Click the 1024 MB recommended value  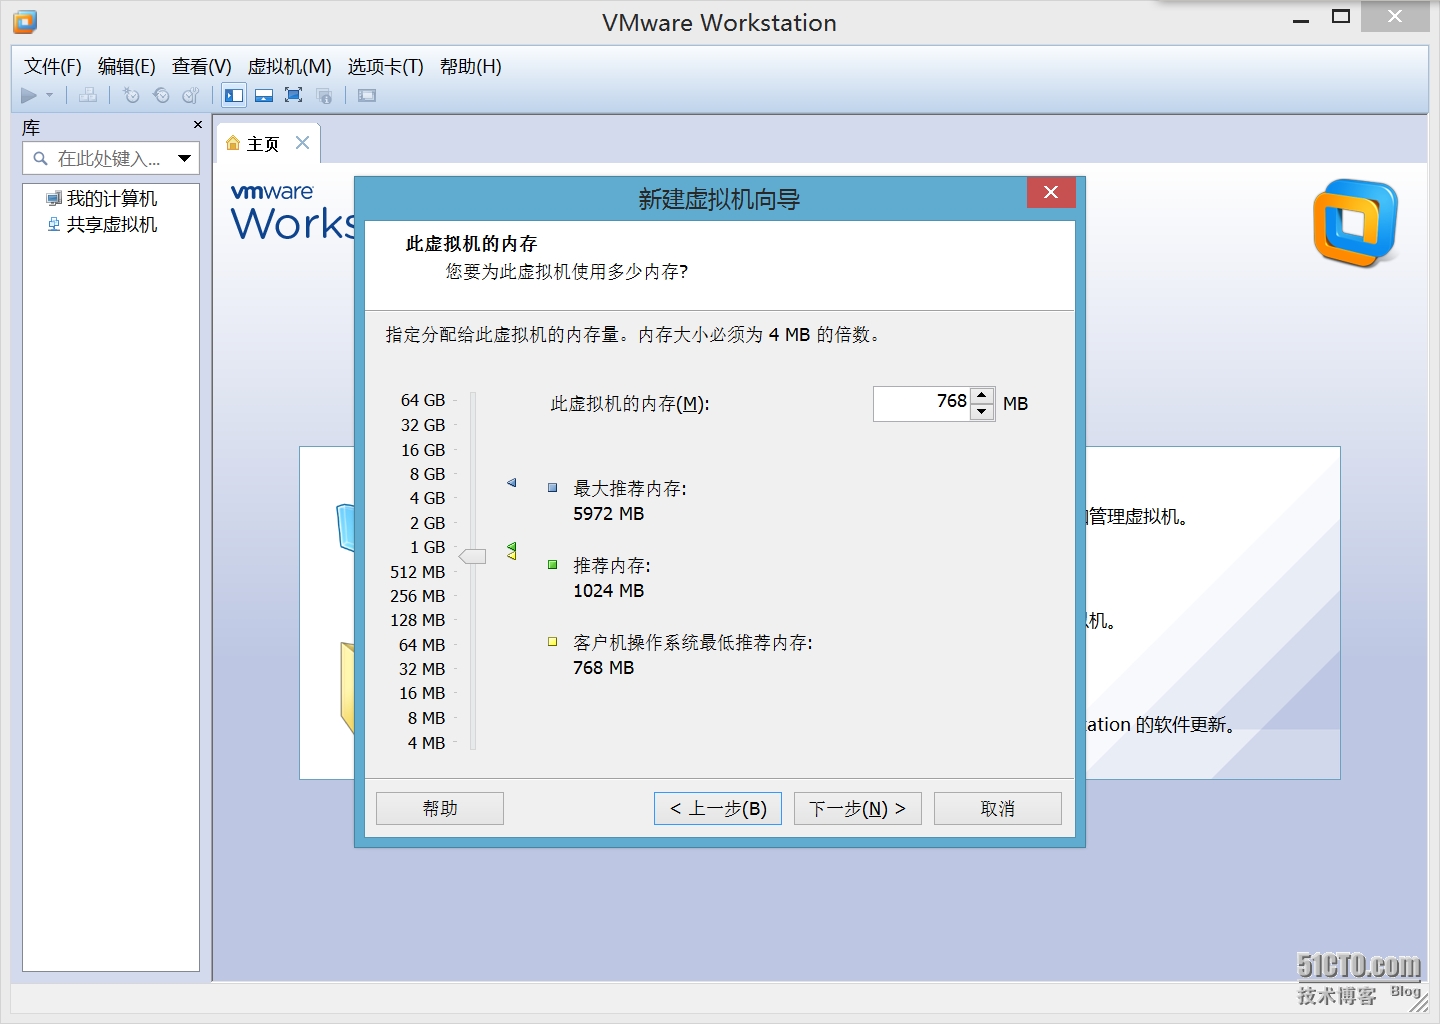click(x=609, y=591)
